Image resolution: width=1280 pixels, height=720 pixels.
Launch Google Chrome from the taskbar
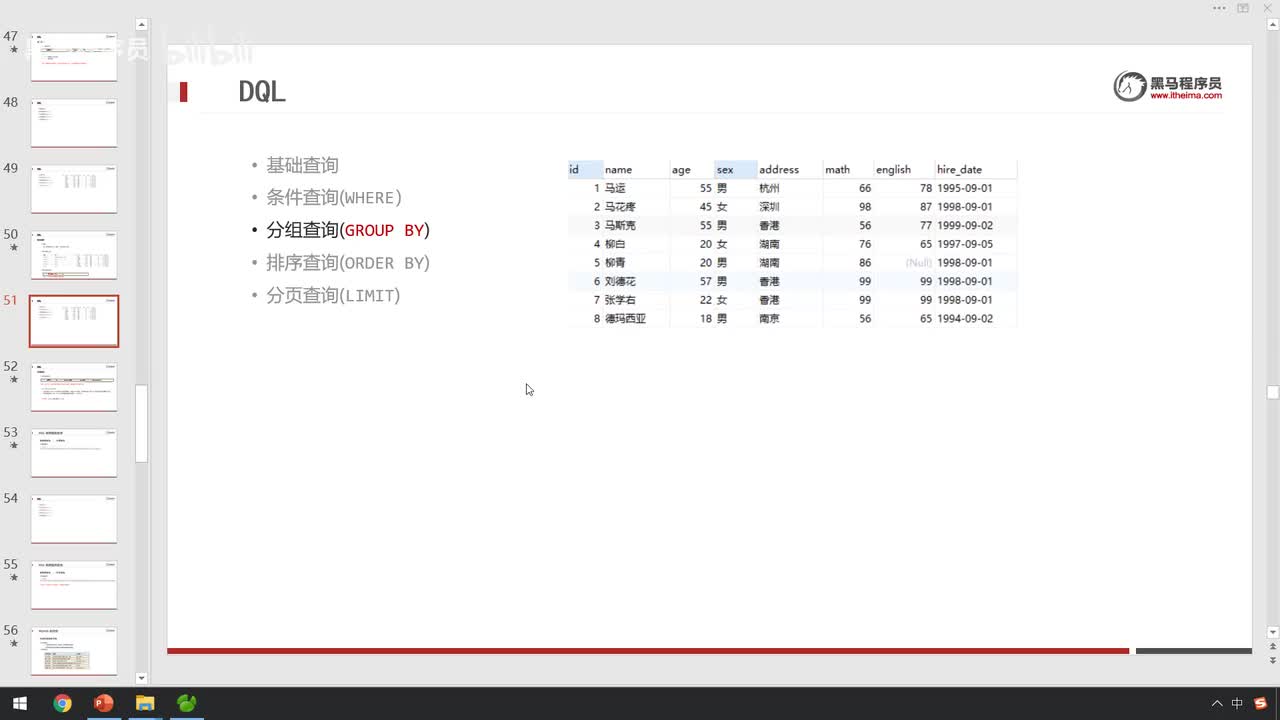point(62,703)
